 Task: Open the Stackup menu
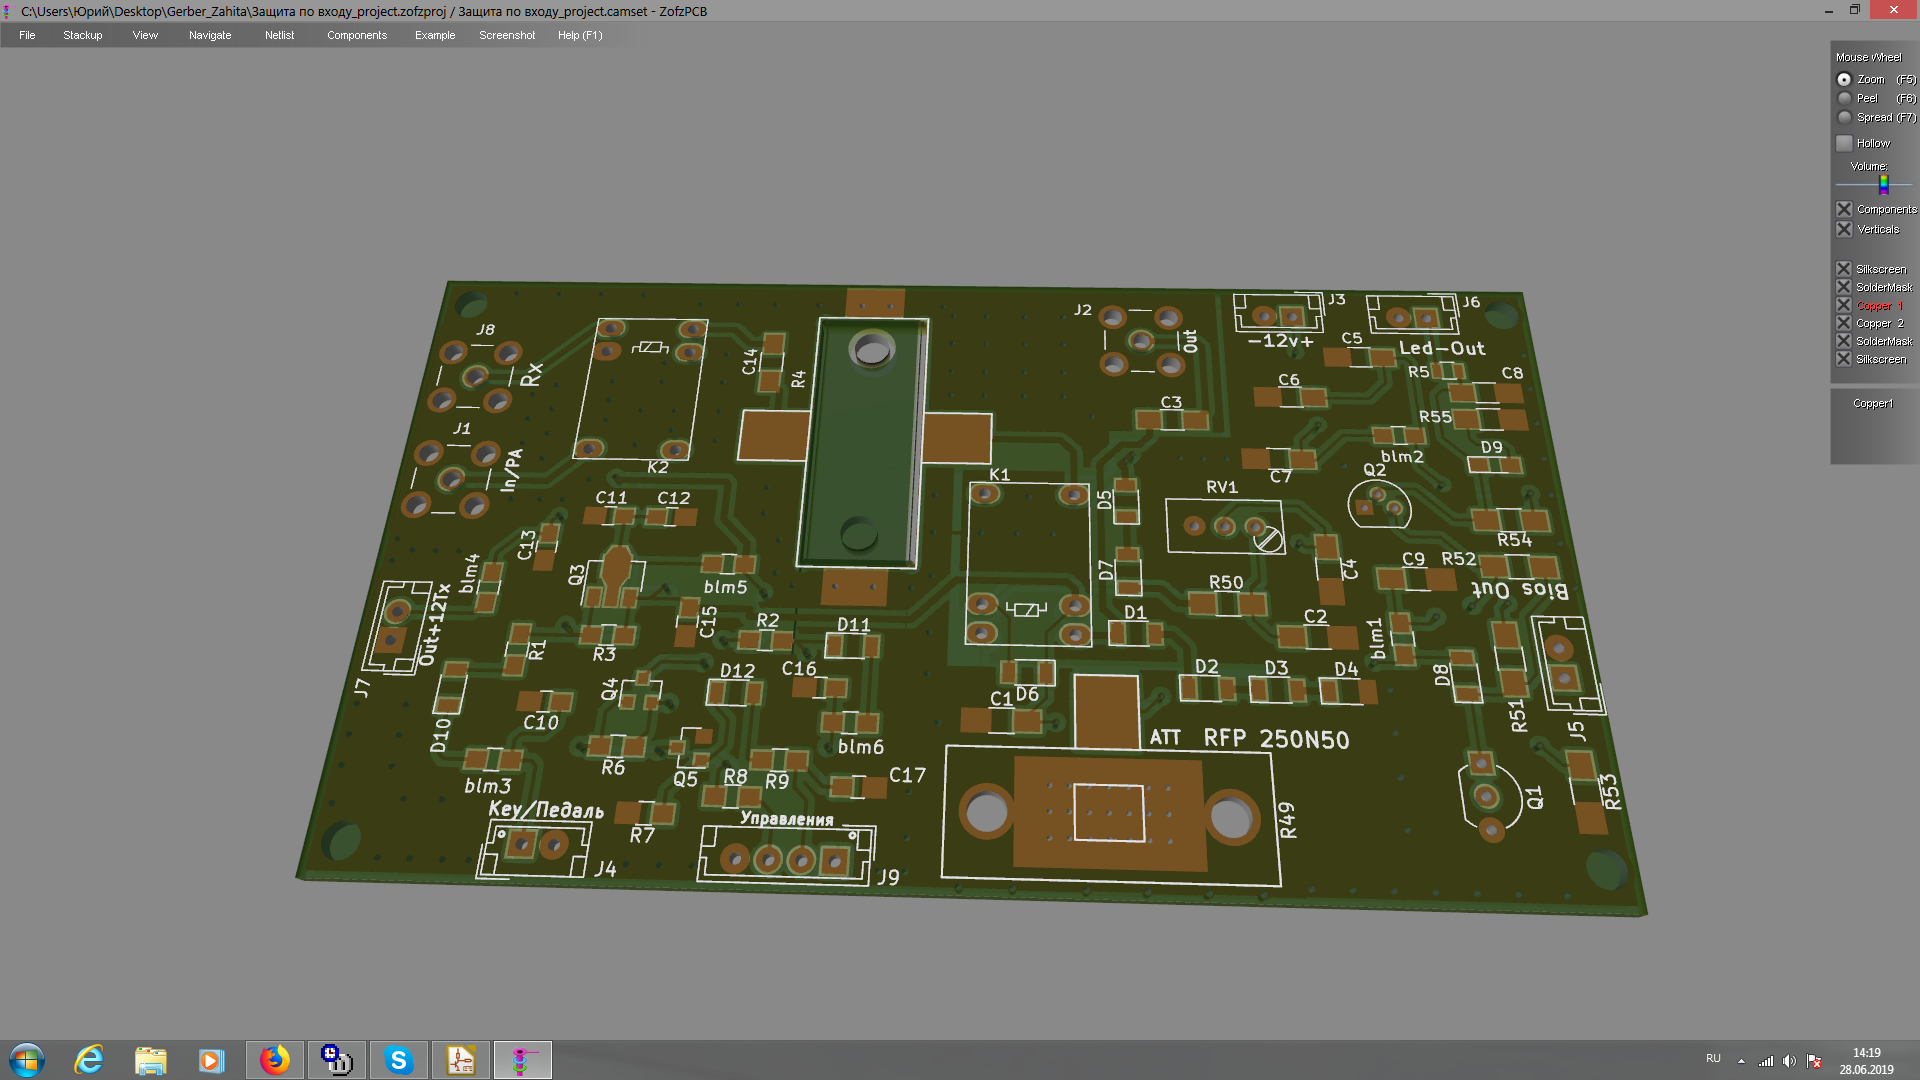[82, 35]
